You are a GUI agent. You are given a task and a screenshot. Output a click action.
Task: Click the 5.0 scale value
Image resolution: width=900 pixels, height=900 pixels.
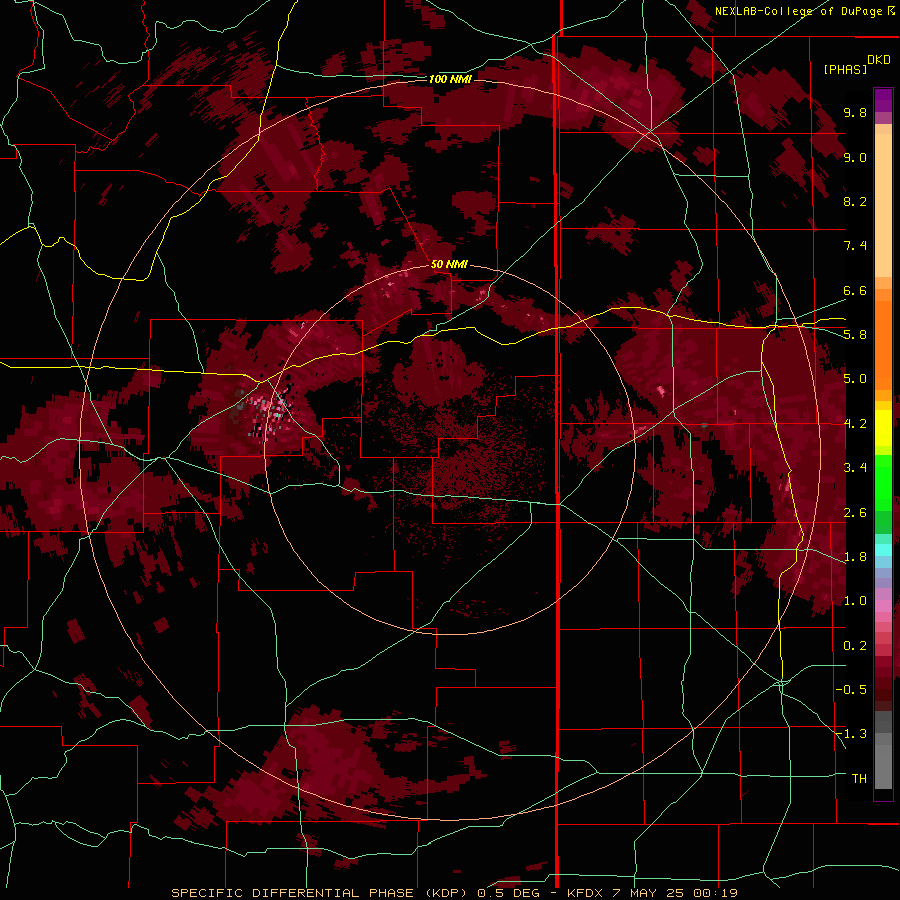(855, 379)
